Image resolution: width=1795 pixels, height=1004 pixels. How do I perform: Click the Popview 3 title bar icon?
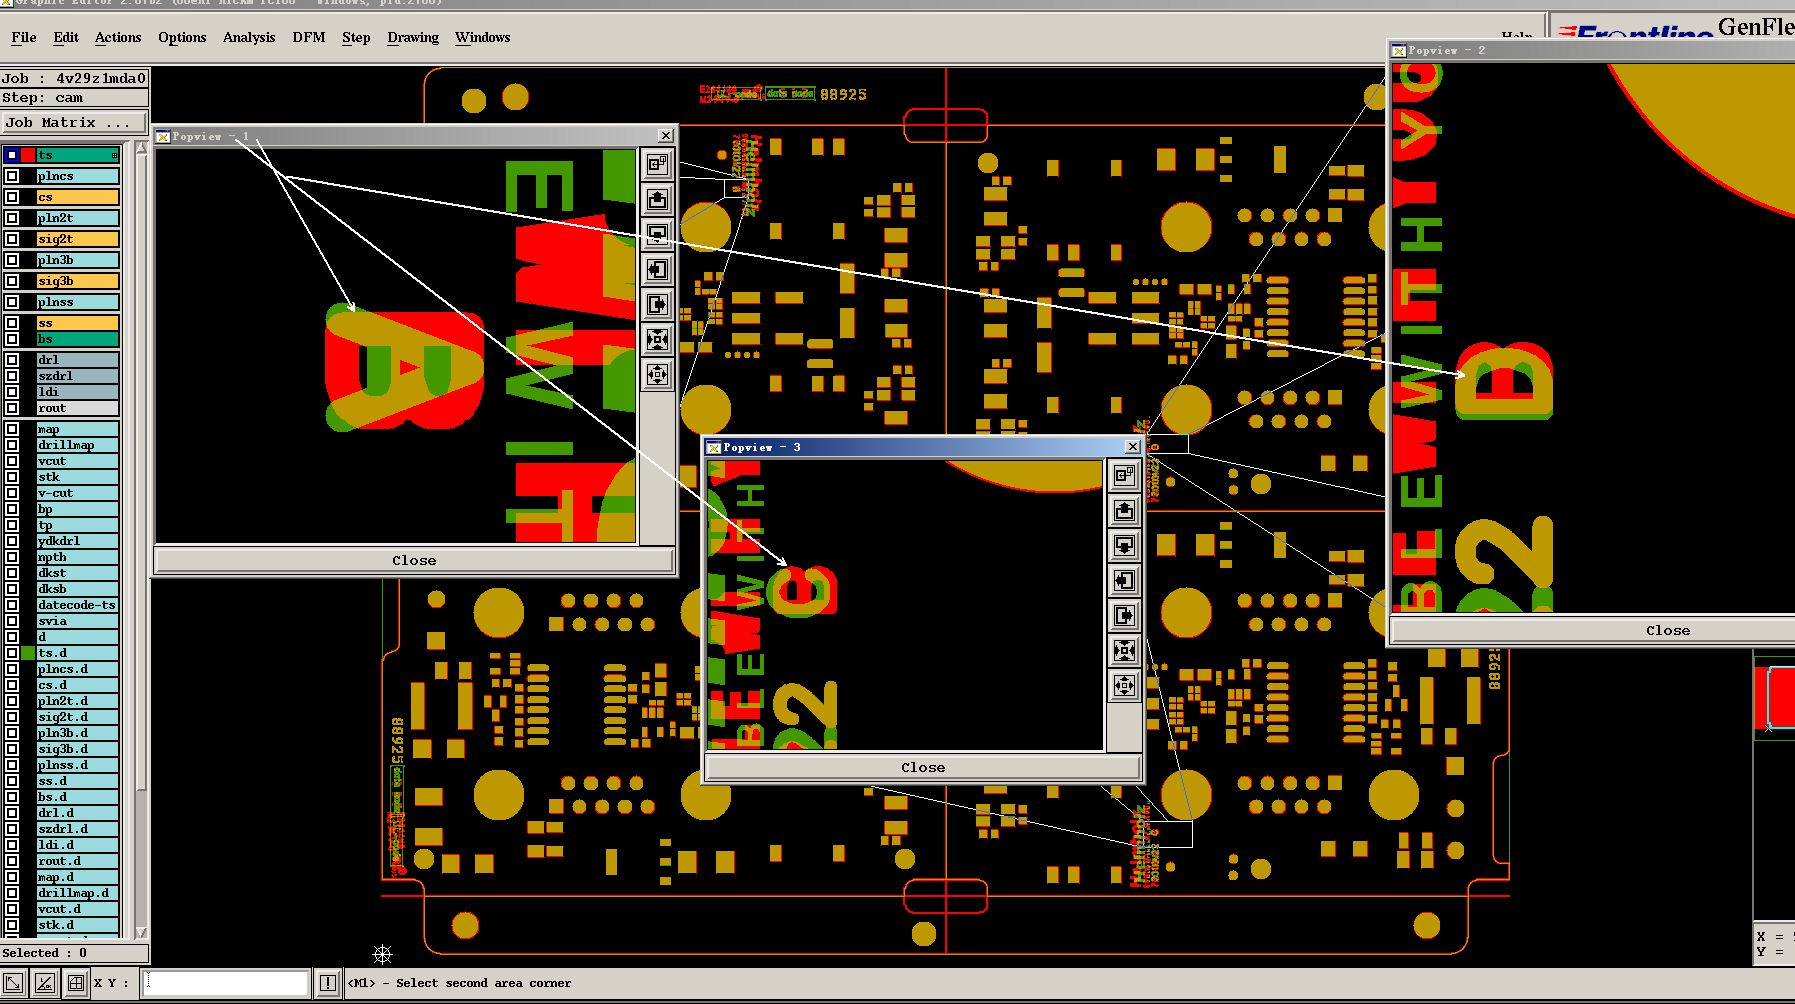point(714,448)
